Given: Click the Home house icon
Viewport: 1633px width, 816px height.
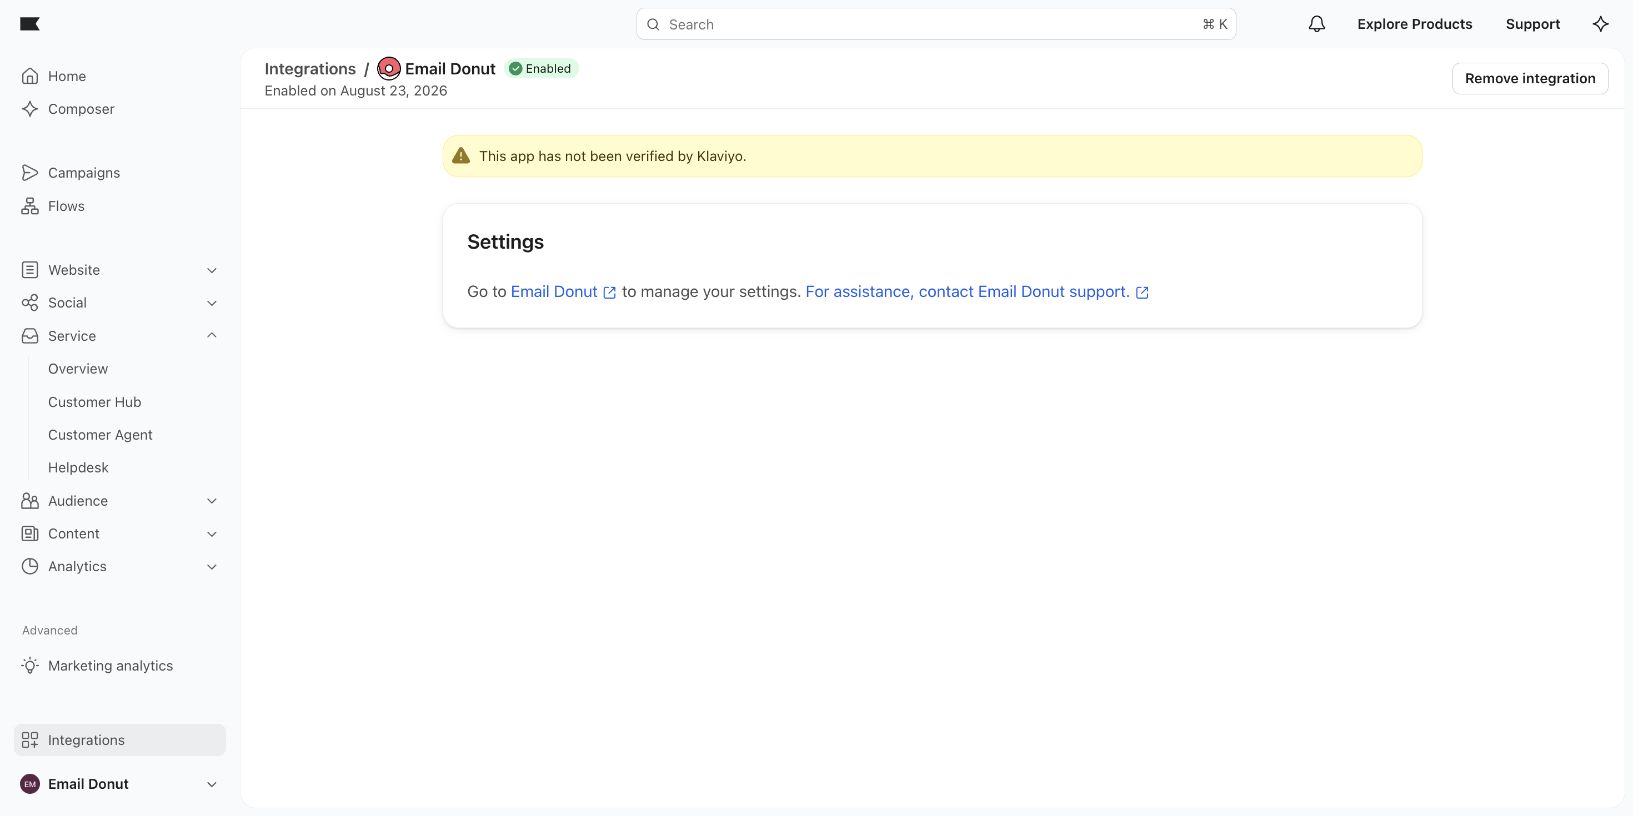Looking at the screenshot, I should pos(30,76).
